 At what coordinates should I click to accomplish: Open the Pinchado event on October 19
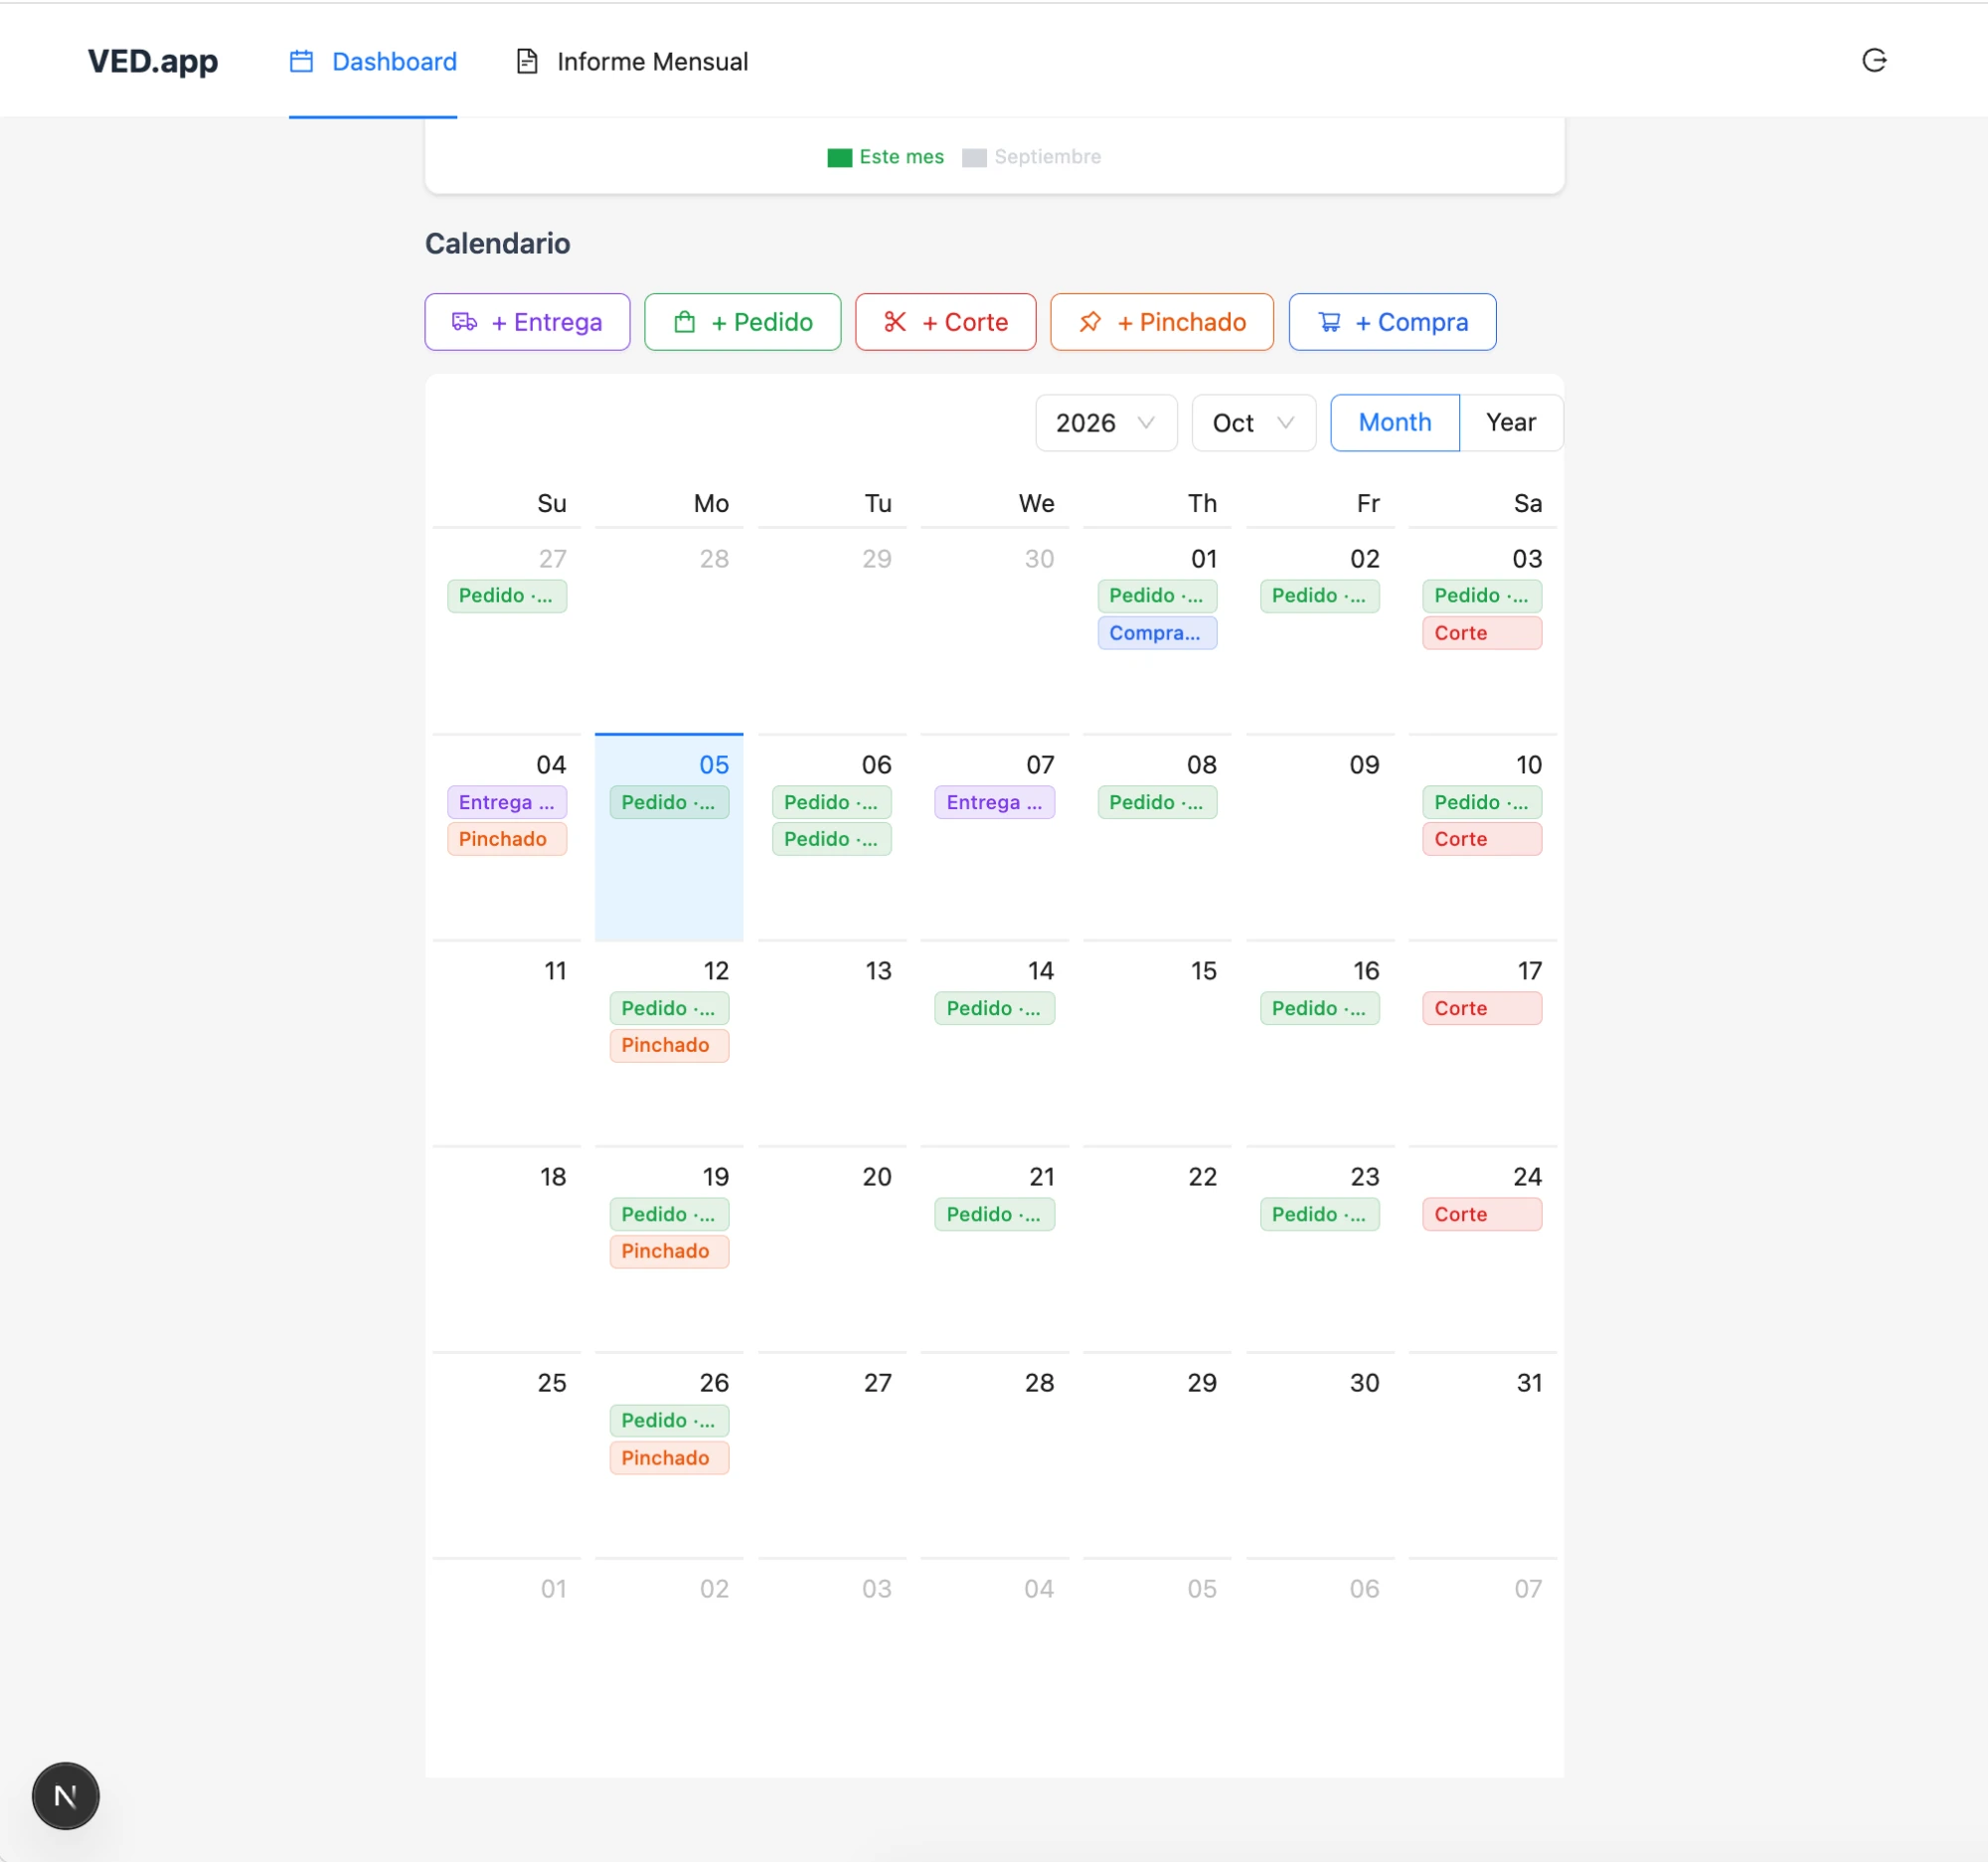[669, 1251]
